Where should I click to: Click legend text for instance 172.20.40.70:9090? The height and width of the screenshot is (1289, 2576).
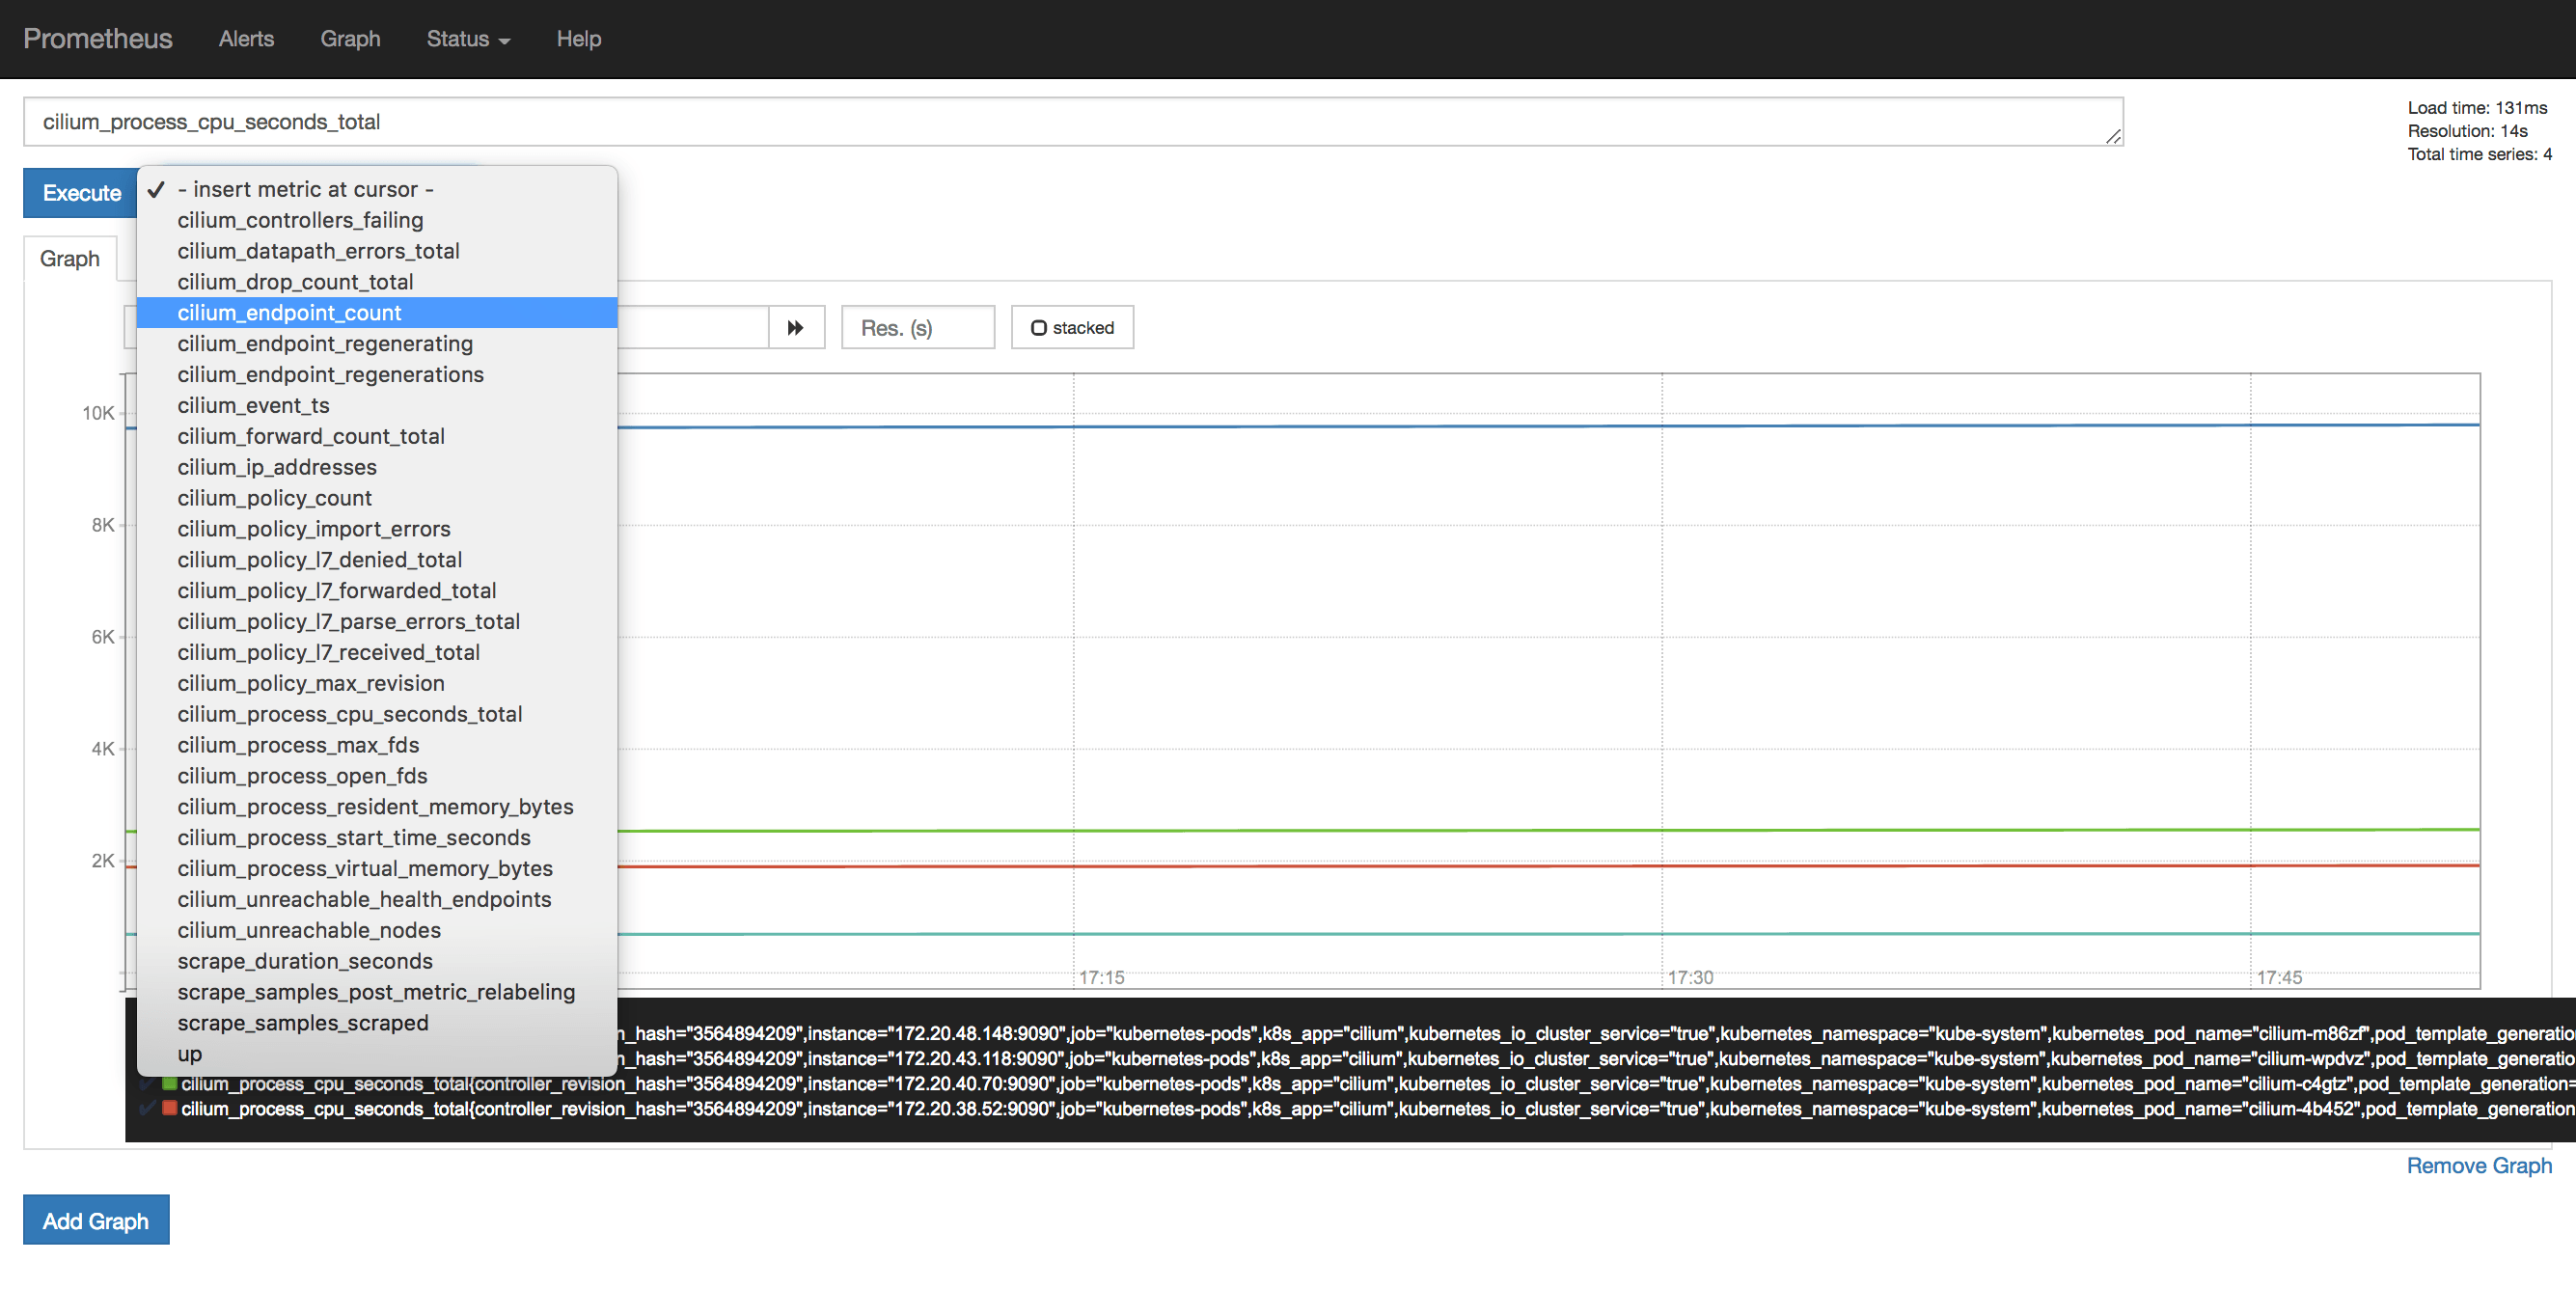[1378, 1084]
